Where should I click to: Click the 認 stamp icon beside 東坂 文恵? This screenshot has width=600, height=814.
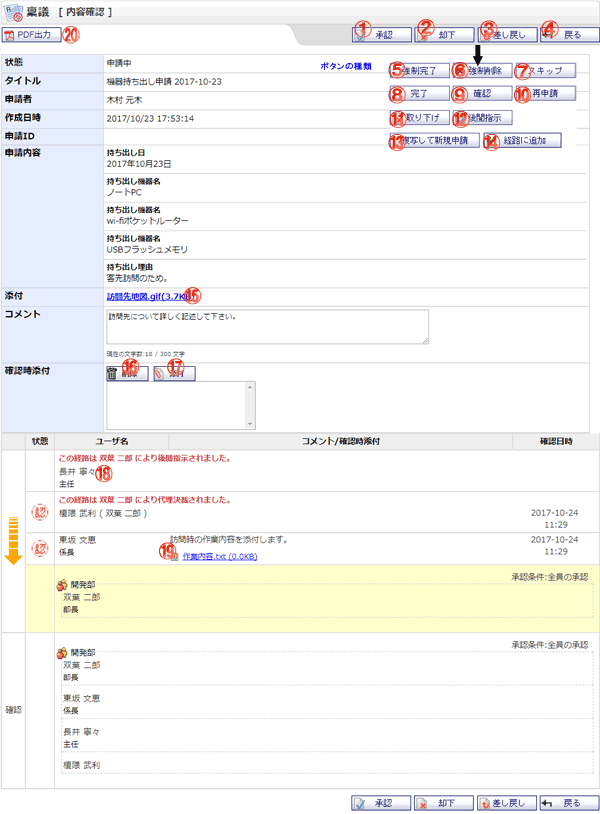tap(40, 548)
